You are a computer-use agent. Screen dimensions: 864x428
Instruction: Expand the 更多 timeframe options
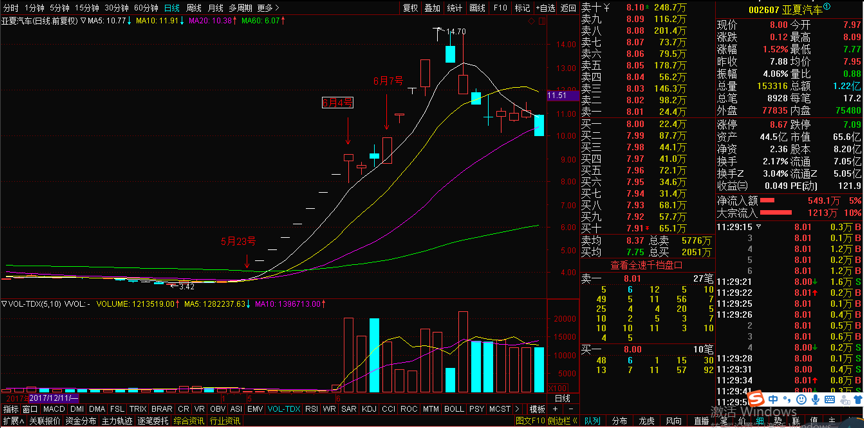267,7
